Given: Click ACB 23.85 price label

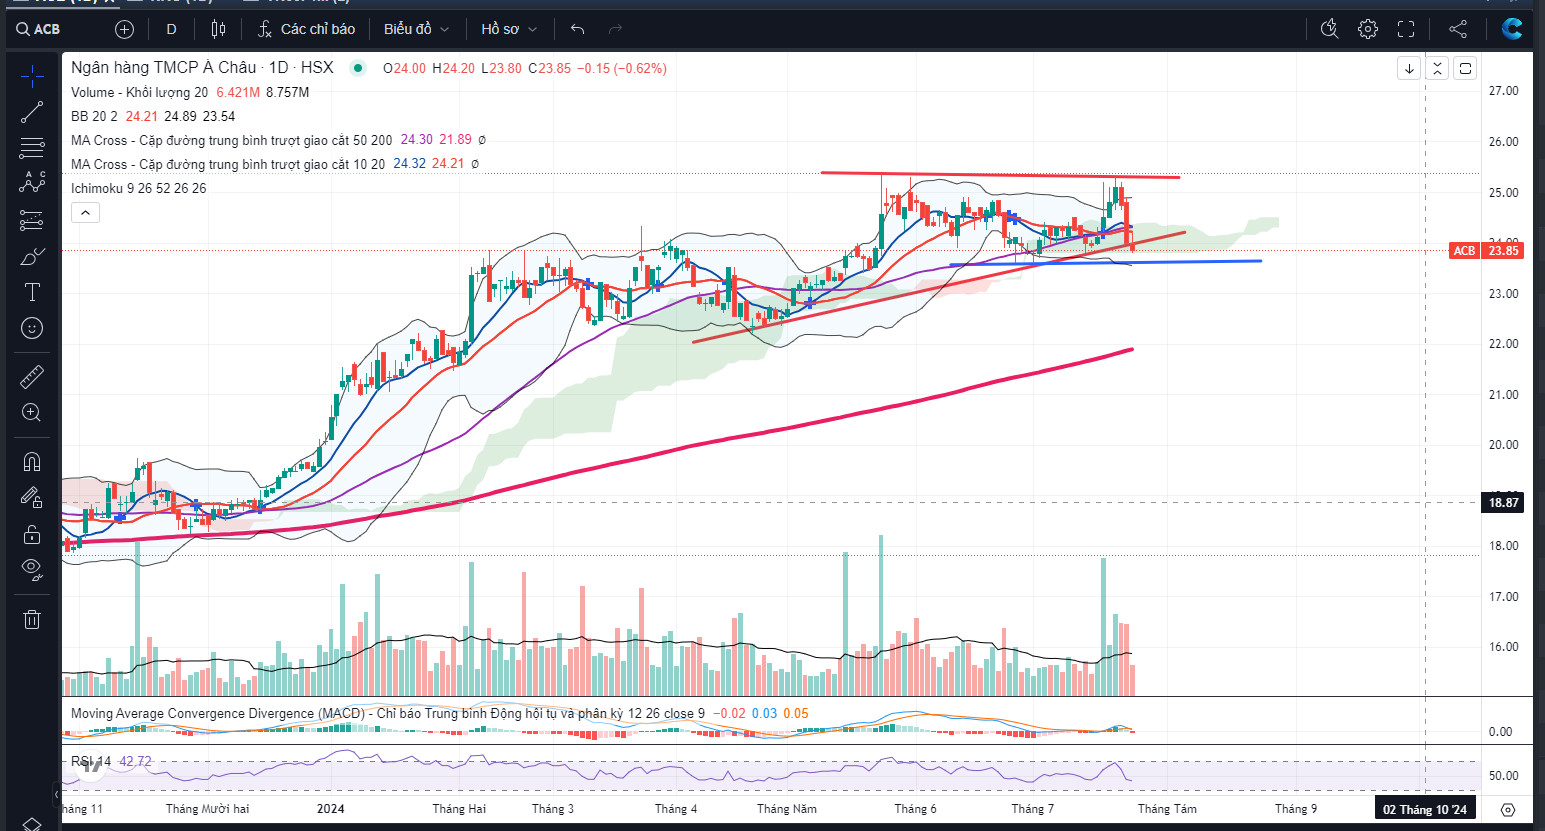Looking at the screenshot, I should (x=1487, y=250).
